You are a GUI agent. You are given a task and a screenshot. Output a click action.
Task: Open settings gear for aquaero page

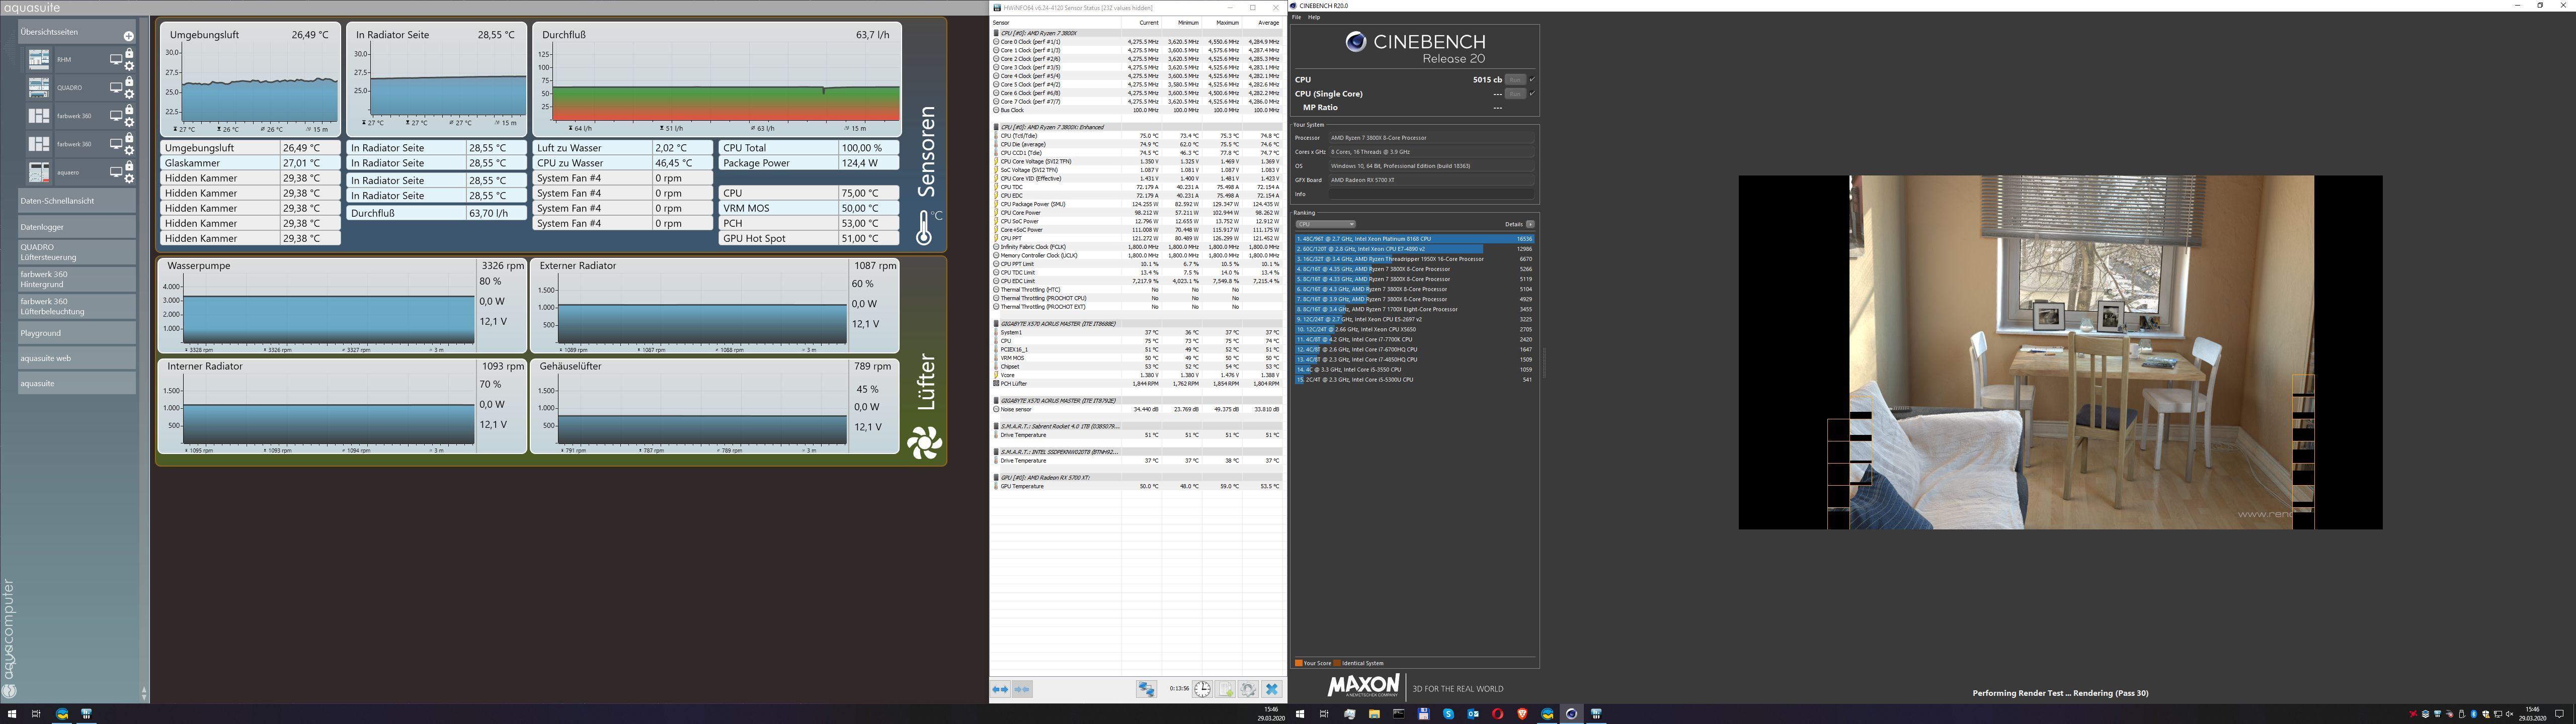(x=129, y=179)
